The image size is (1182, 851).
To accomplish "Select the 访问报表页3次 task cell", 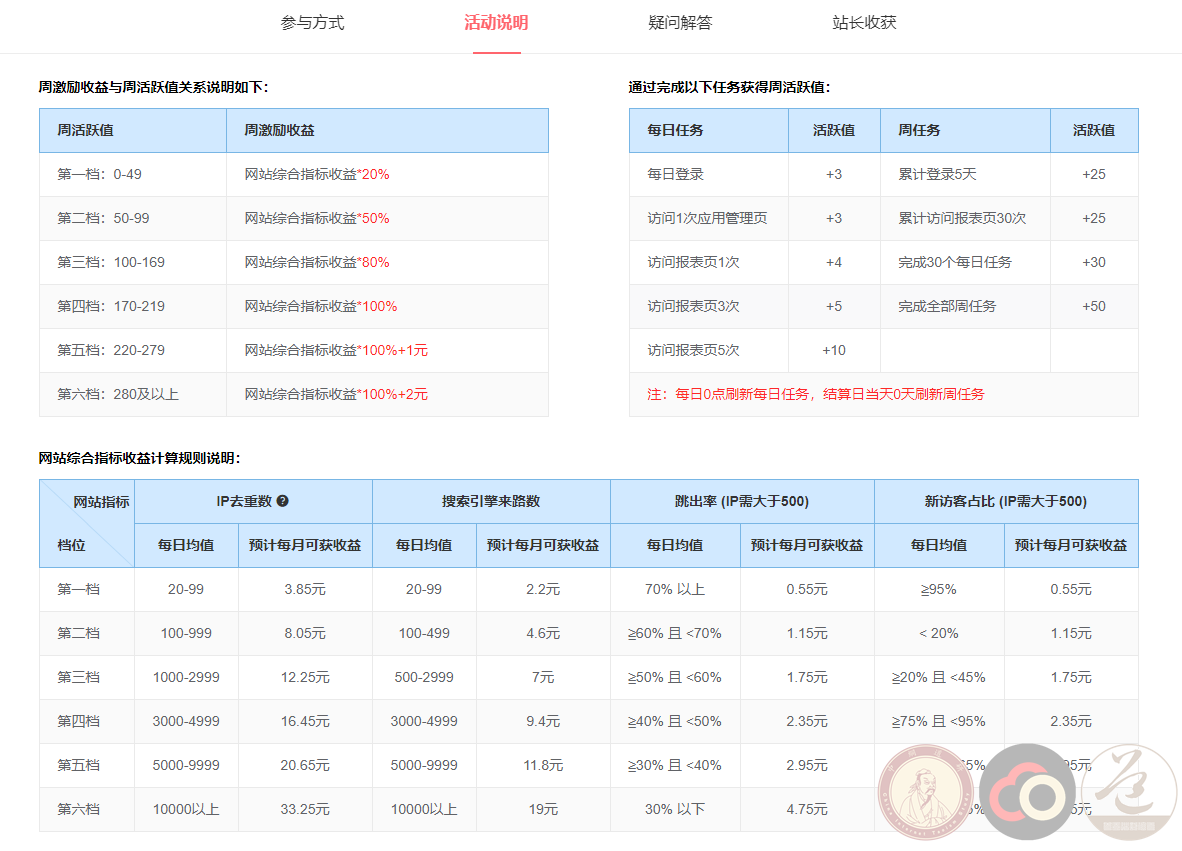I will coord(709,306).
